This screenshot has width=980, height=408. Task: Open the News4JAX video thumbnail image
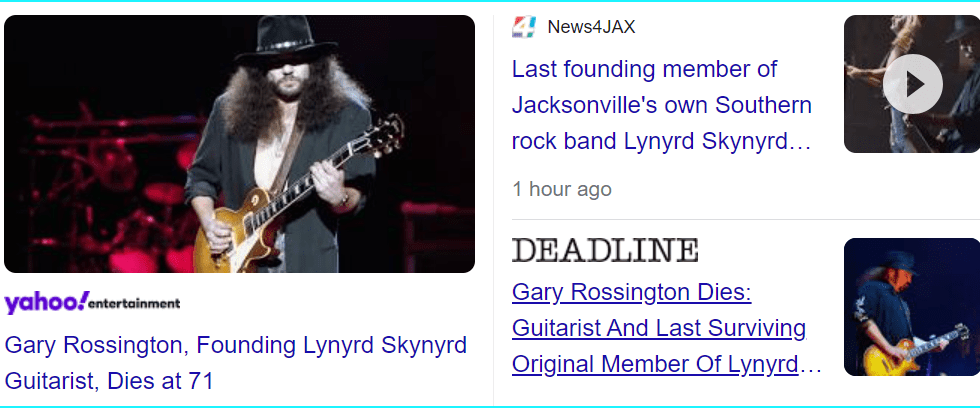[912, 84]
